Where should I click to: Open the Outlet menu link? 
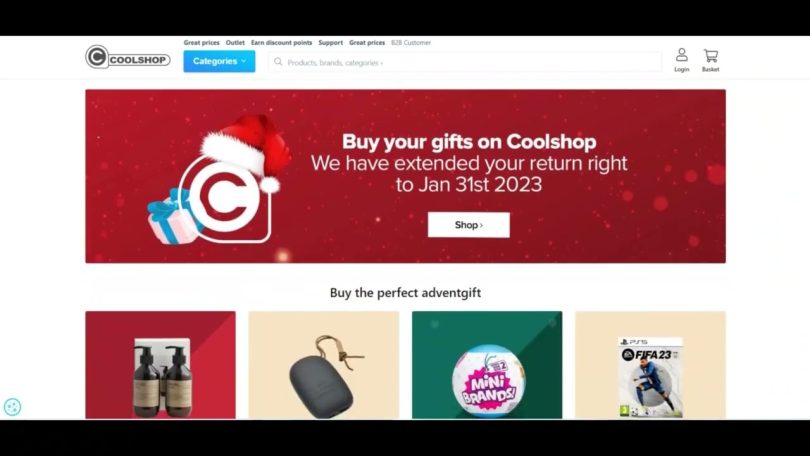pos(235,43)
